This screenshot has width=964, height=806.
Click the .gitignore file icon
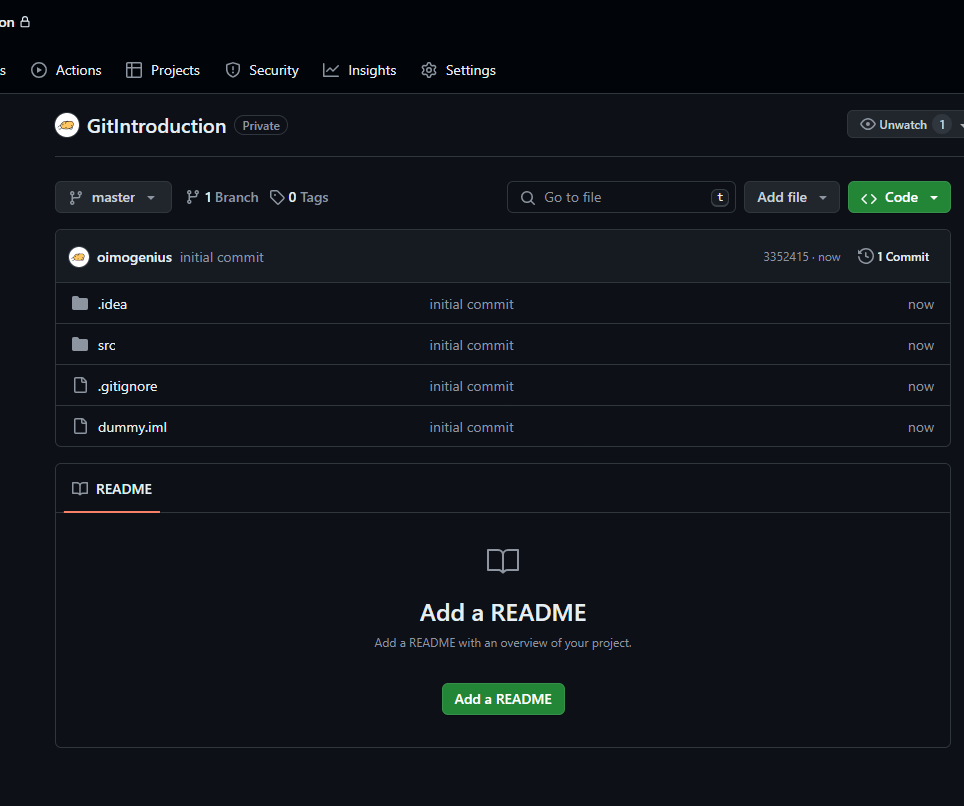pos(80,386)
